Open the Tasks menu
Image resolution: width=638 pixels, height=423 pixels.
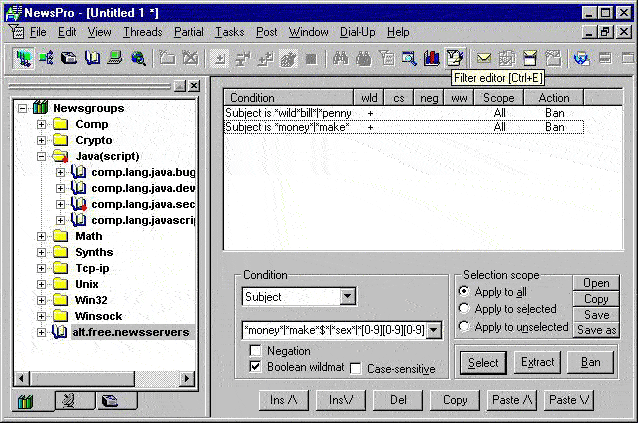229,32
